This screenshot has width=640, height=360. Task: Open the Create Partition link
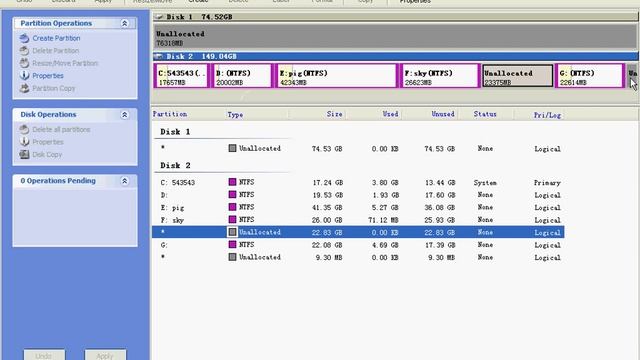point(56,38)
